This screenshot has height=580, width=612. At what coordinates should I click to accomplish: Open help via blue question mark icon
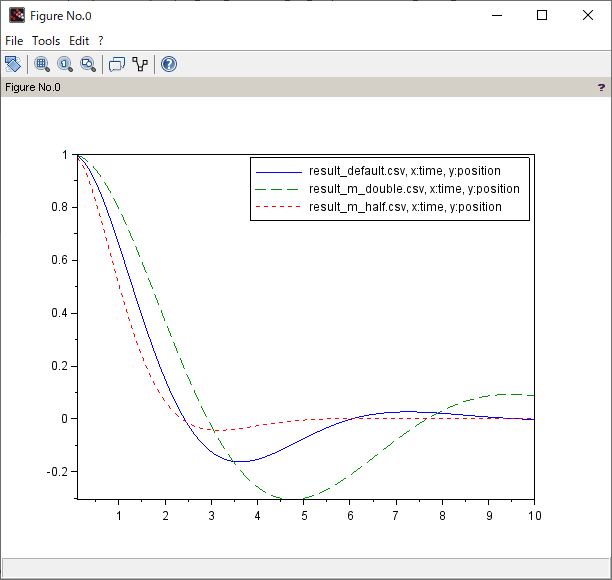pyautogui.click(x=169, y=64)
